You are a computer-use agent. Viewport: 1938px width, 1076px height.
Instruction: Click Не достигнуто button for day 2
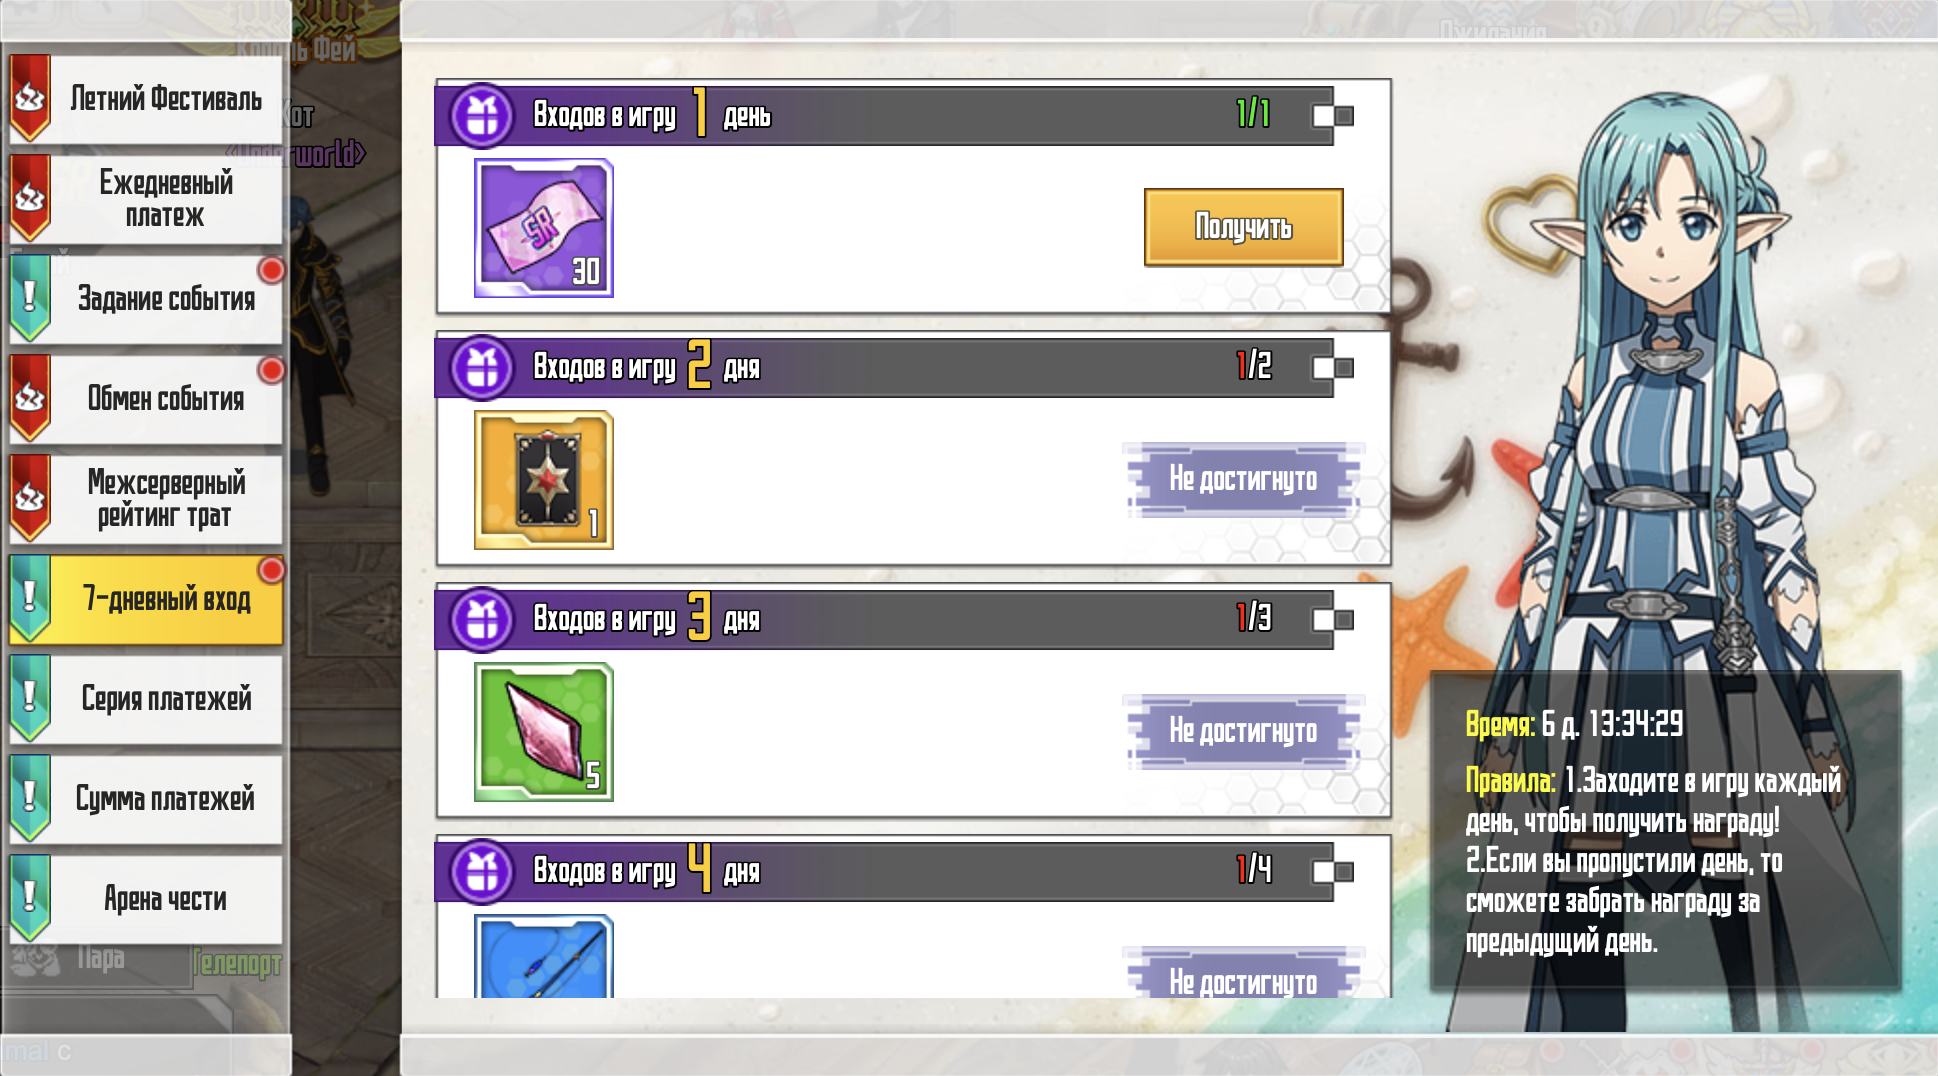click(x=1243, y=480)
